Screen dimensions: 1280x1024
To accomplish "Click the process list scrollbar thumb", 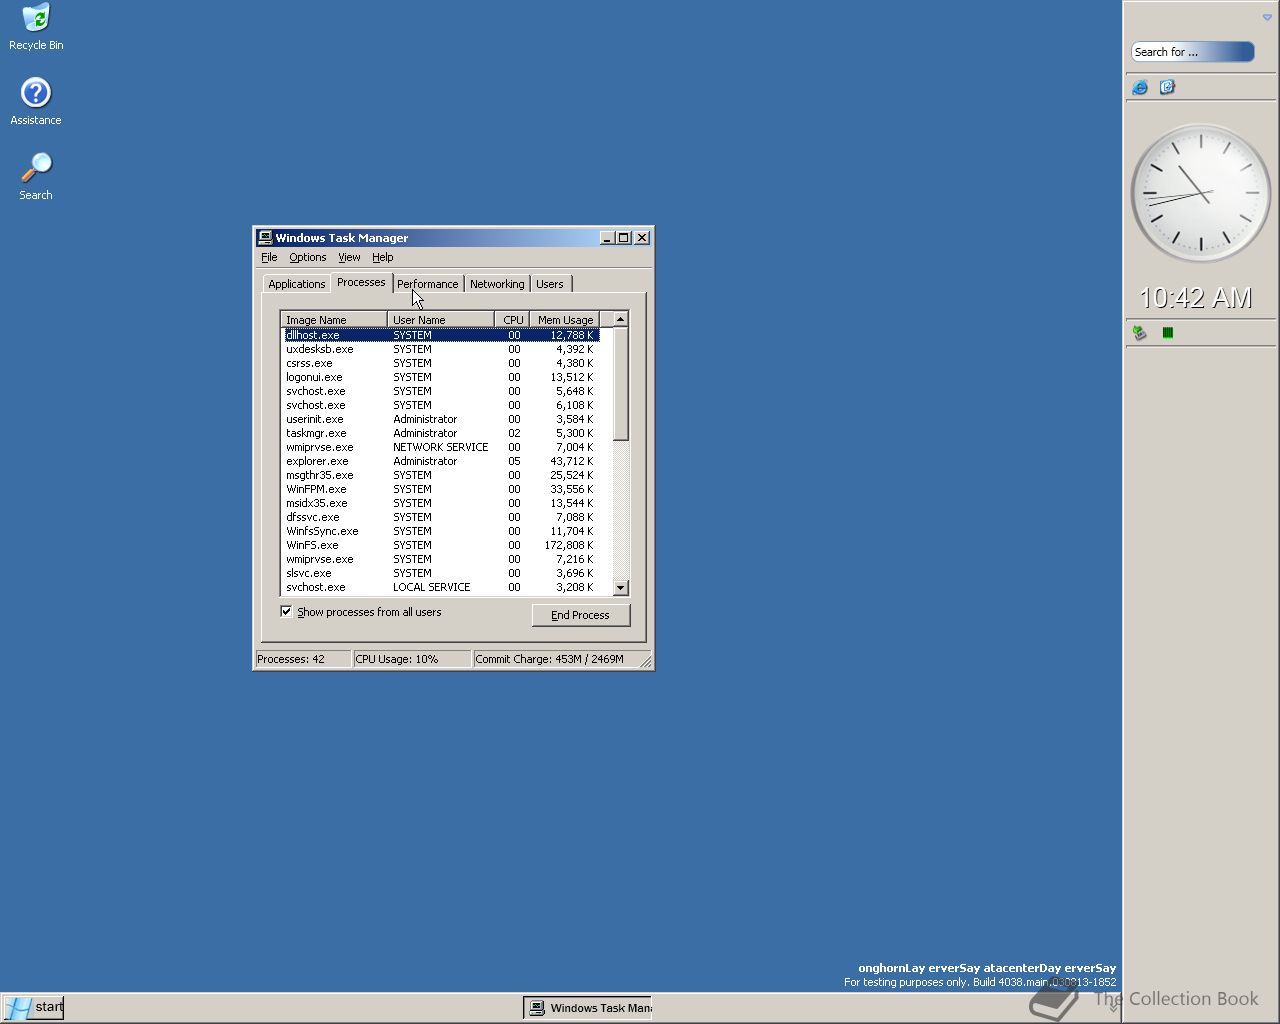I will pos(620,384).
